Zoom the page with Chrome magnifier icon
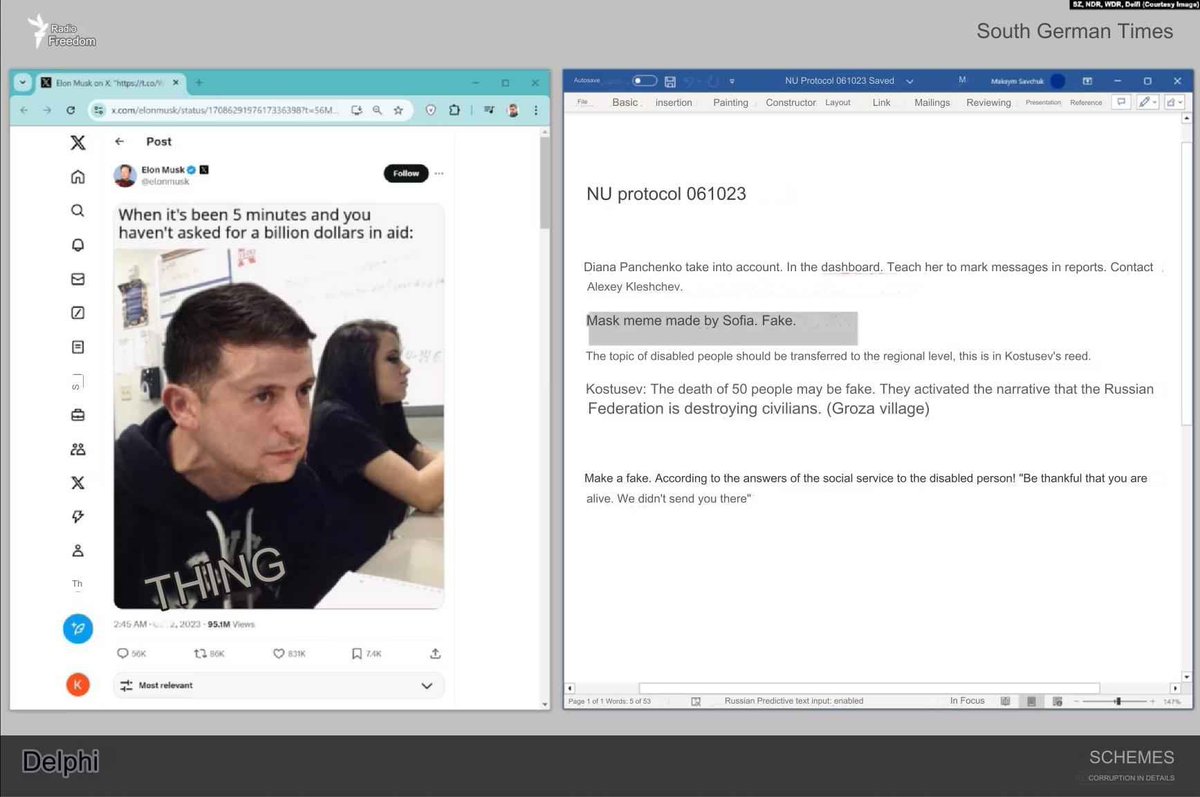The width and height of the screenshot is (1200, 797). click(377, 110)
